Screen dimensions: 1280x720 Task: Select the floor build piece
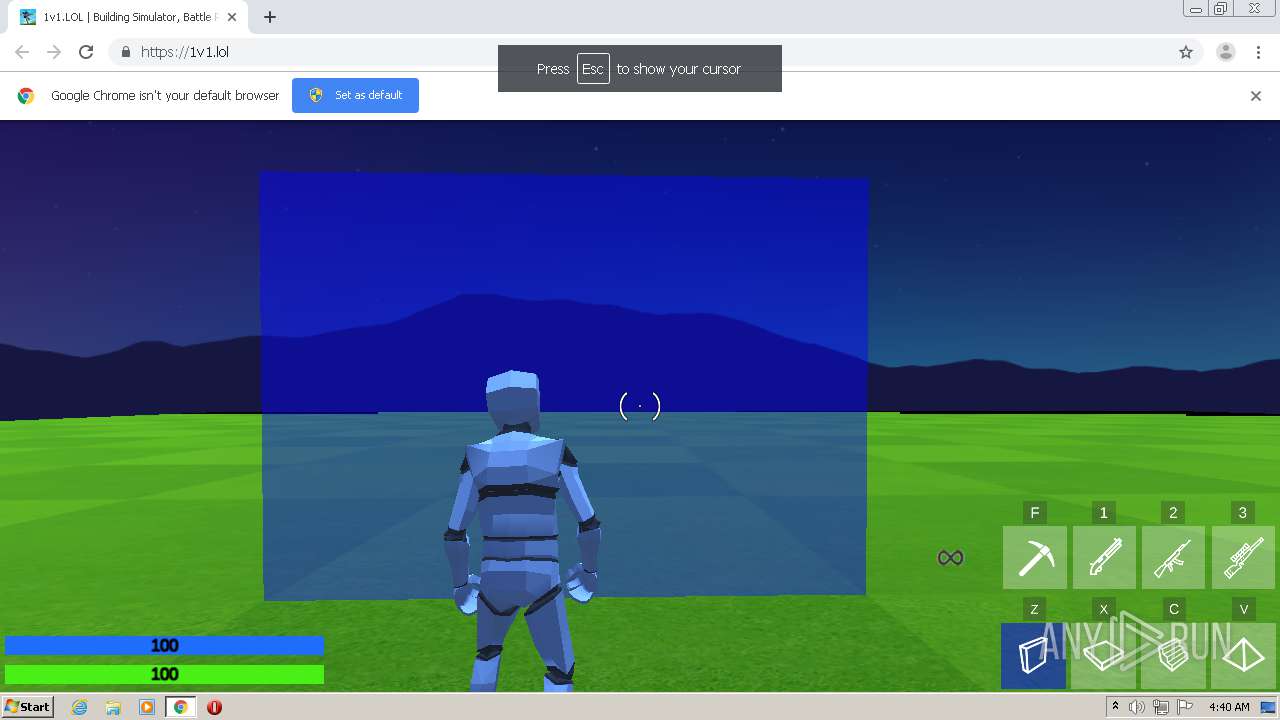[1104, 656]
